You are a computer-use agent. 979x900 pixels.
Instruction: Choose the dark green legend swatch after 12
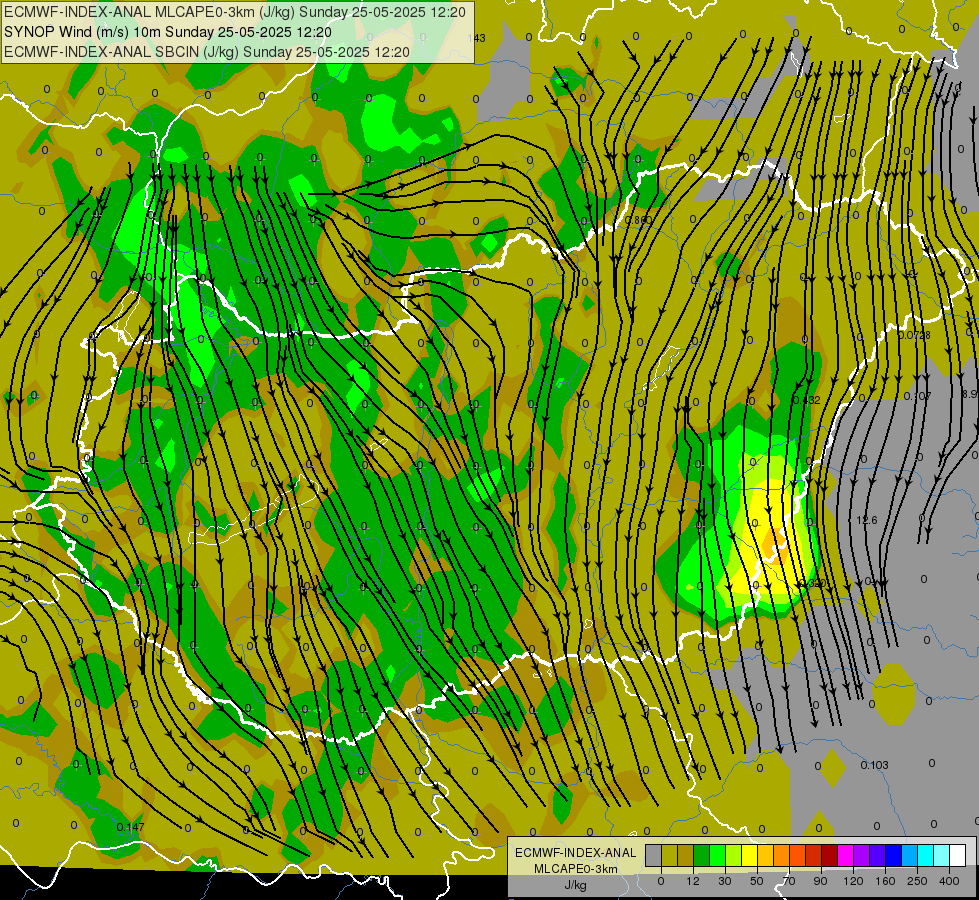[702, 855]
